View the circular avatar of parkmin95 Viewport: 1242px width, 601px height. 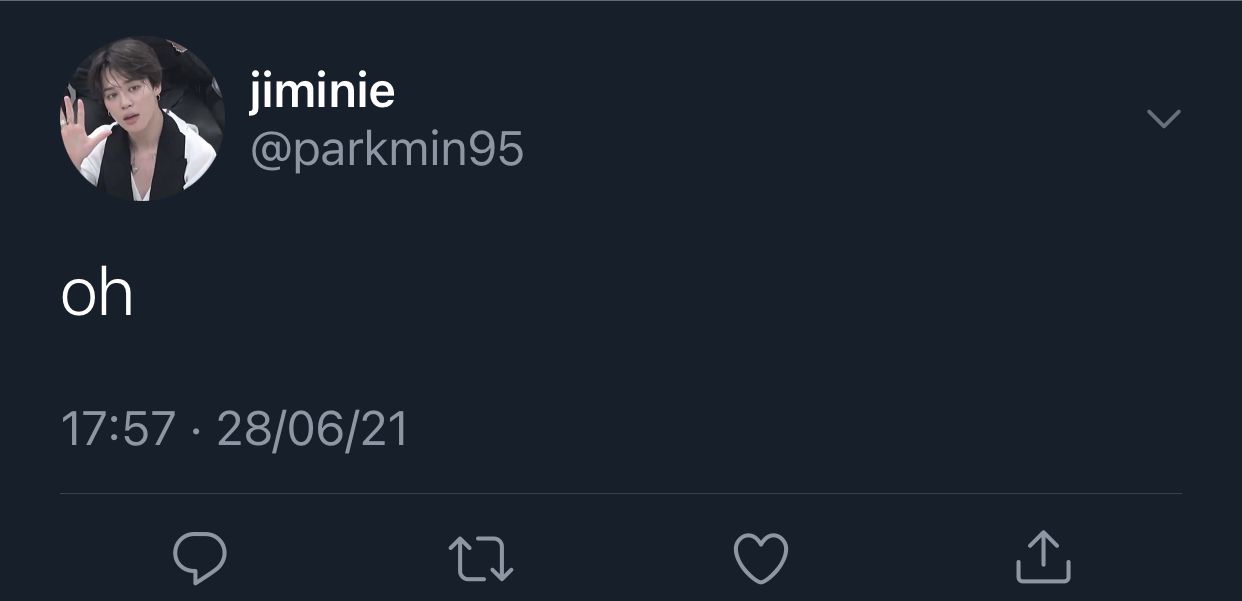(142, 119)
